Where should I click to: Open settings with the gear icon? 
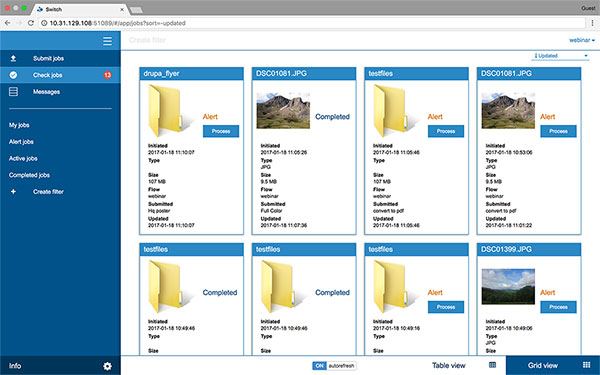click(x=108, y=366)
